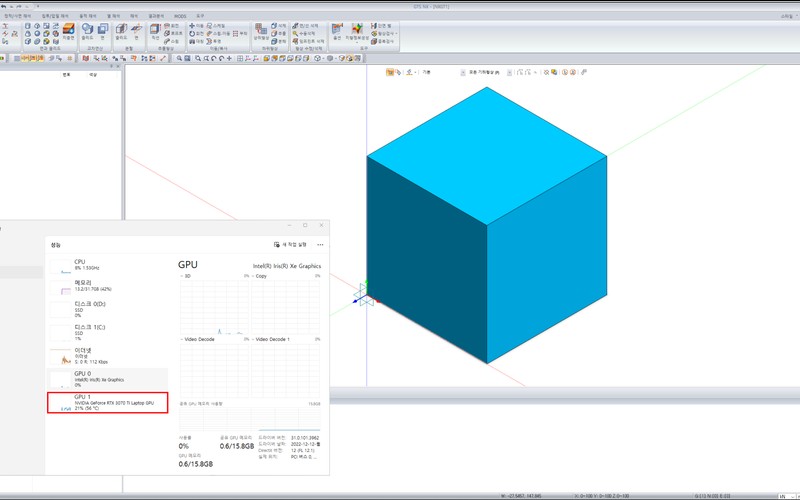Open 옵션 in the 도구 group

[337, 32]
